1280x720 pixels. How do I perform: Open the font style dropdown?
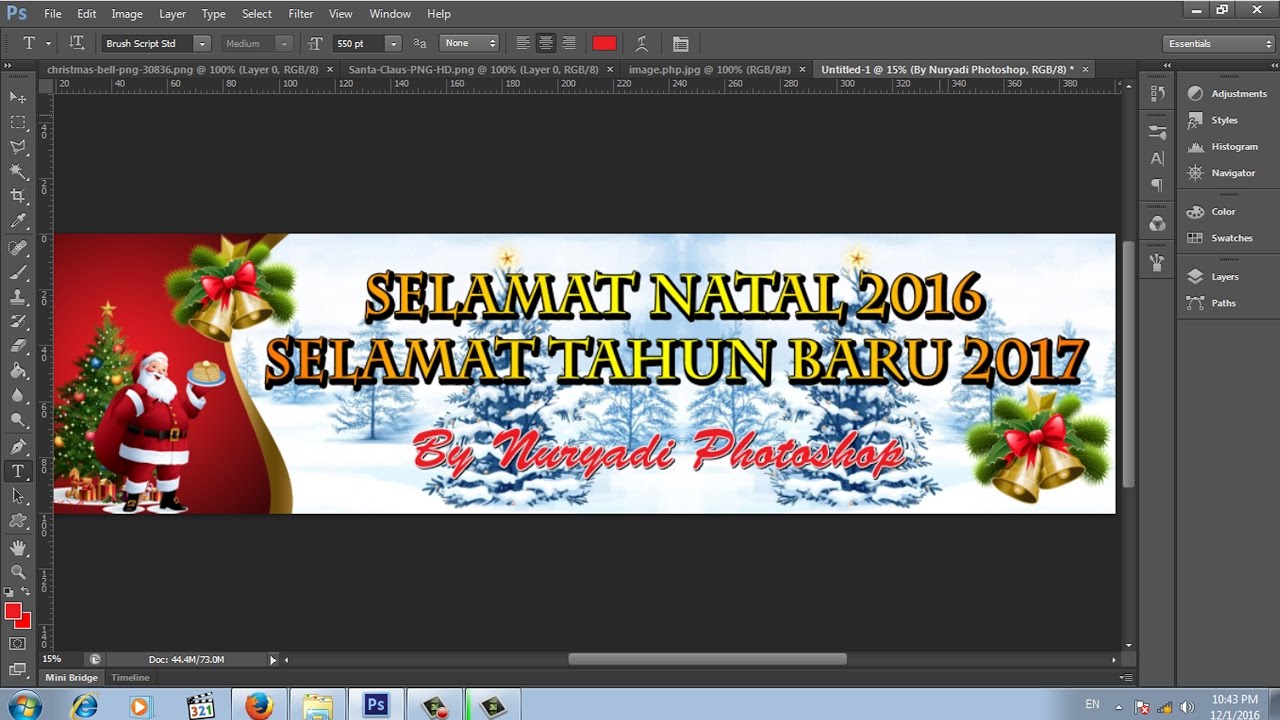[x=284, y=43]
